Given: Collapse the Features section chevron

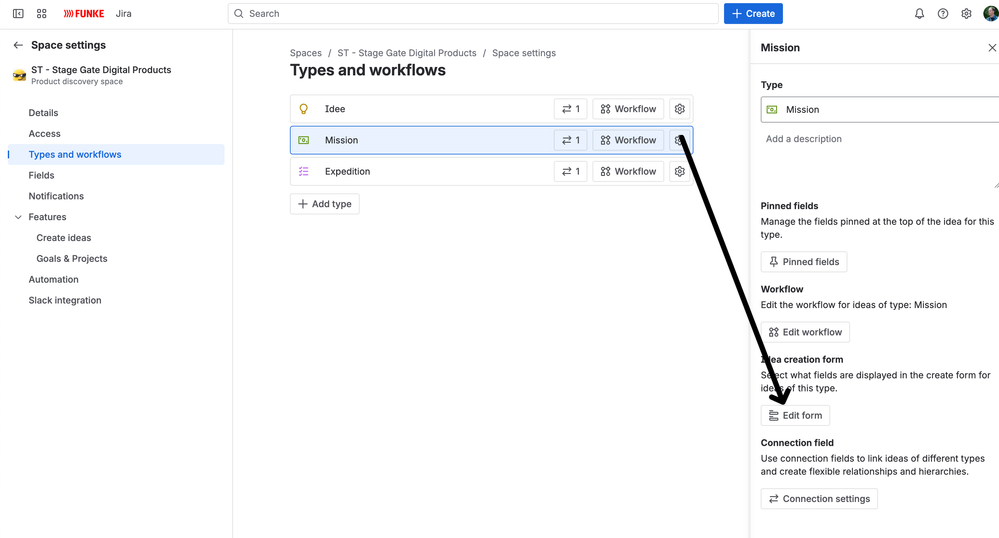Looking at the screenshot, I should 18,217.
